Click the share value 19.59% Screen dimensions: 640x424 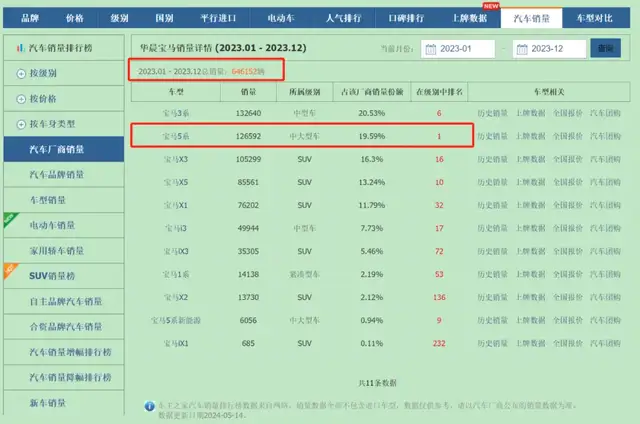pyautogui.click(x=372, y=136)
